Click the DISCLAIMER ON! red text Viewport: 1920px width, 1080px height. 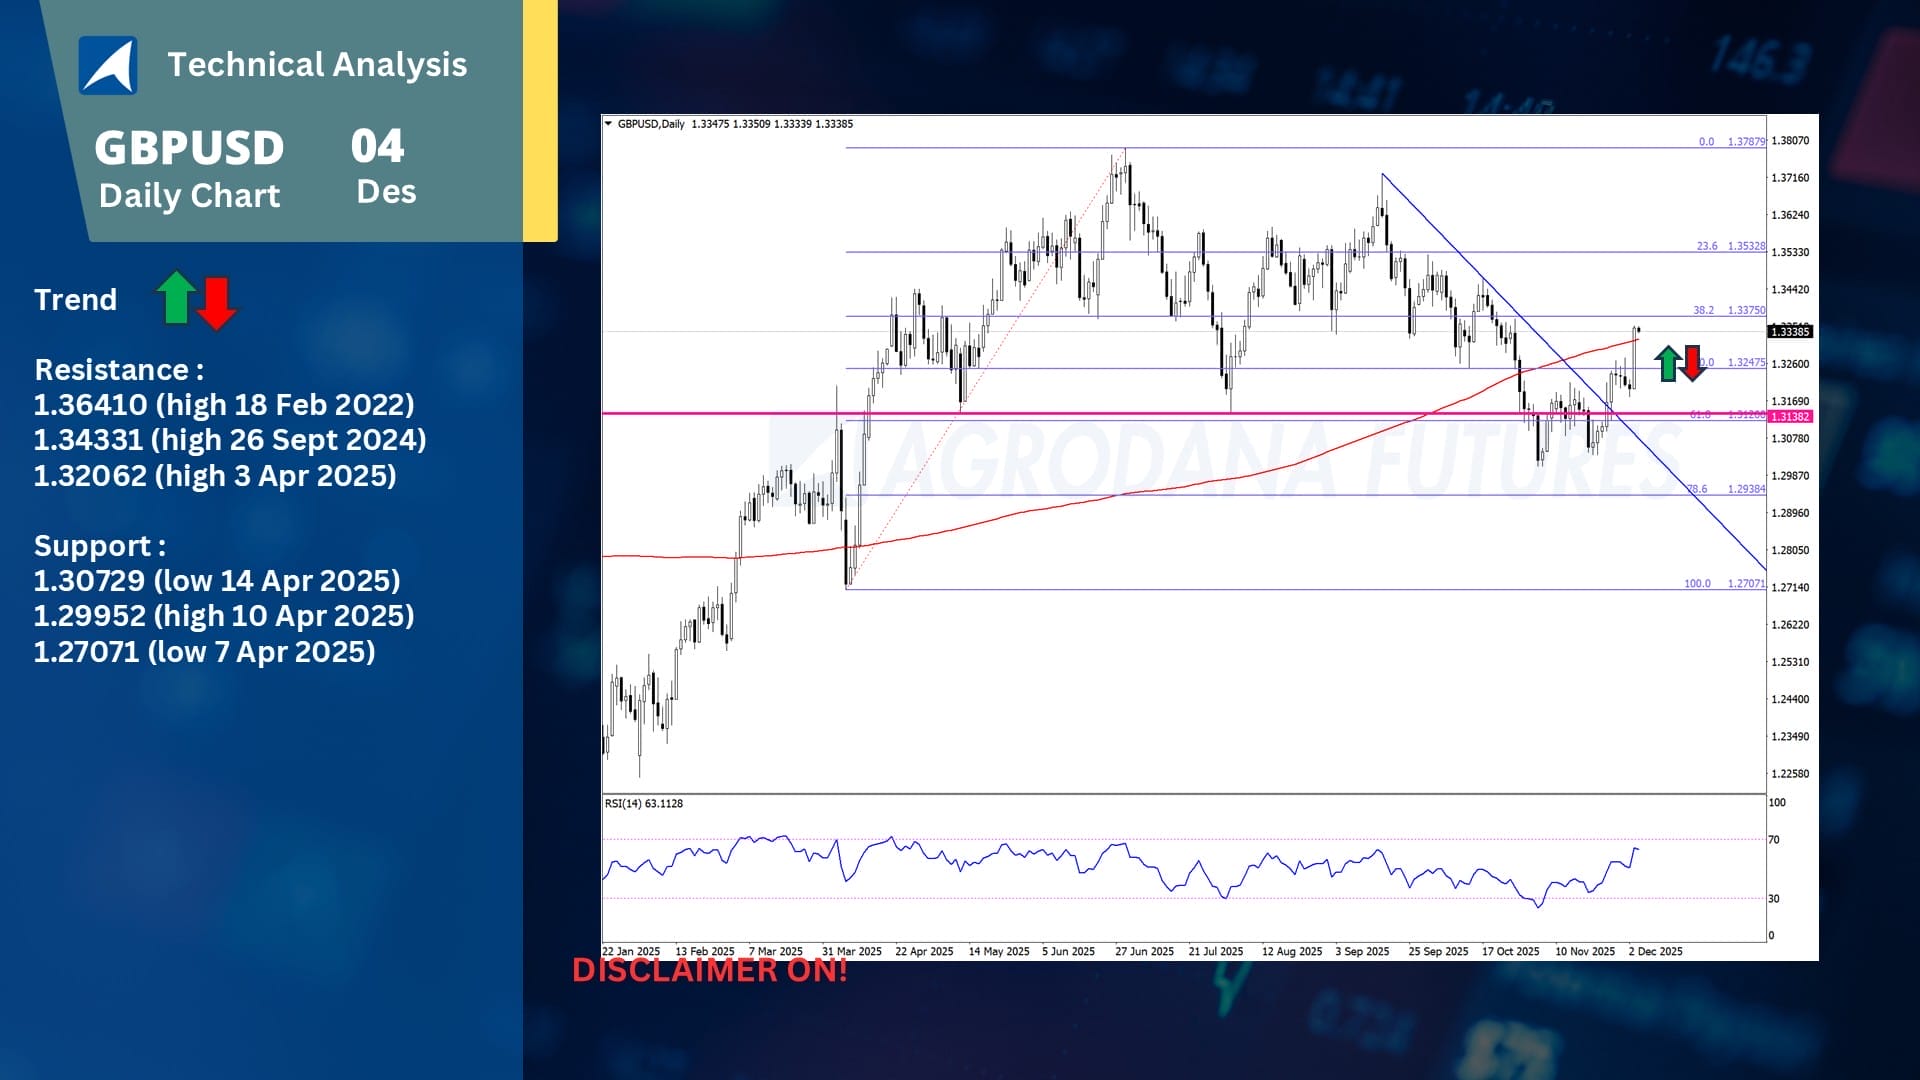pyautogui.click(x=709, y=970)
